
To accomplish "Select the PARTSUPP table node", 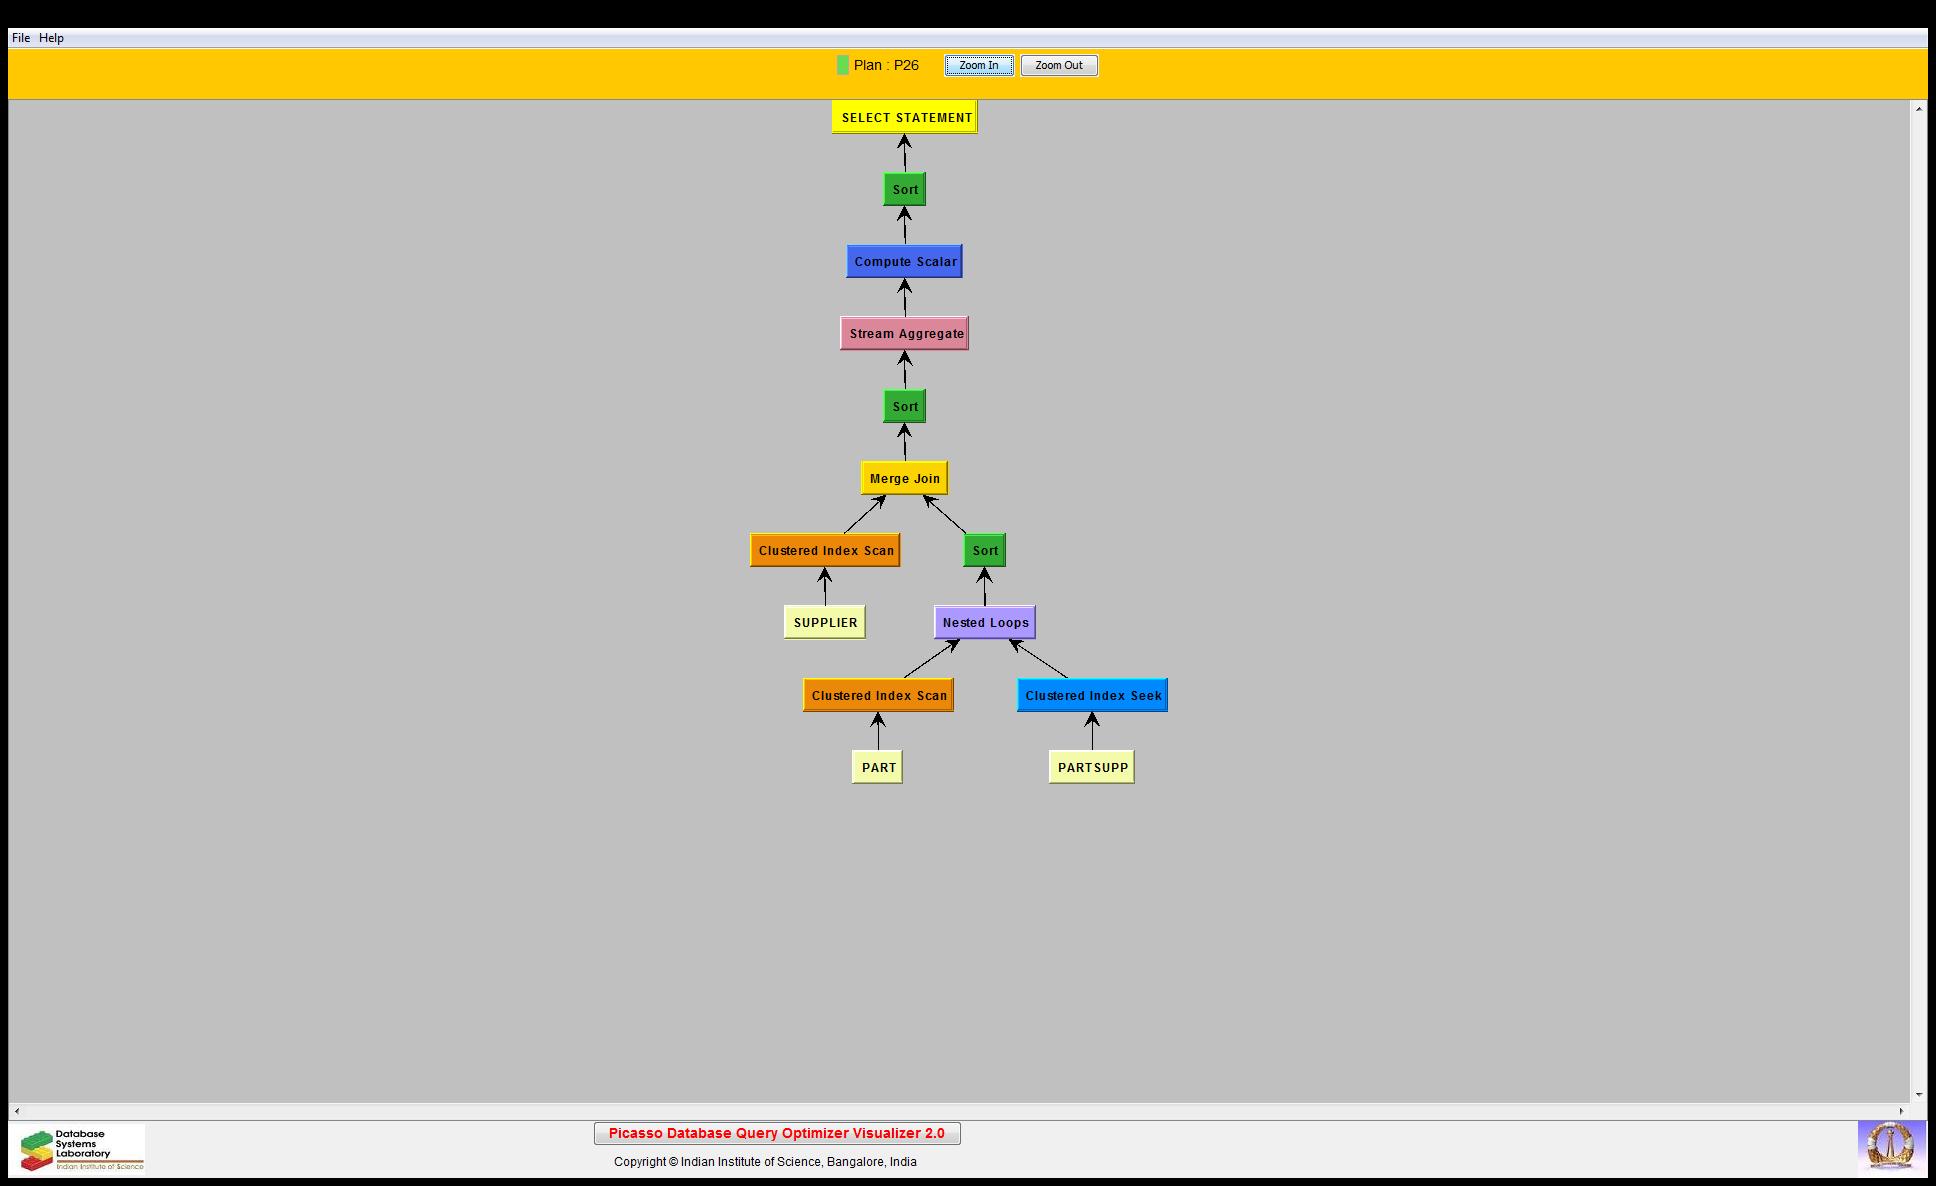I will coord(1092,767).
